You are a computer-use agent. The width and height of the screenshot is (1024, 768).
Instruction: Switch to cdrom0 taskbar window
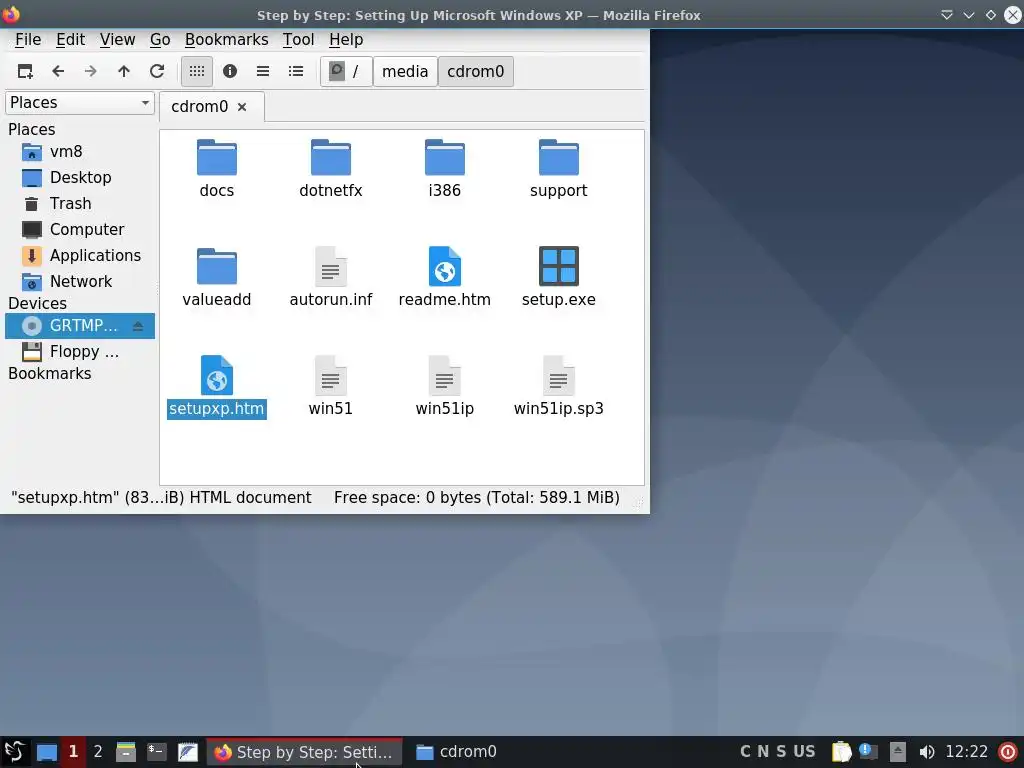coord(457,752)
